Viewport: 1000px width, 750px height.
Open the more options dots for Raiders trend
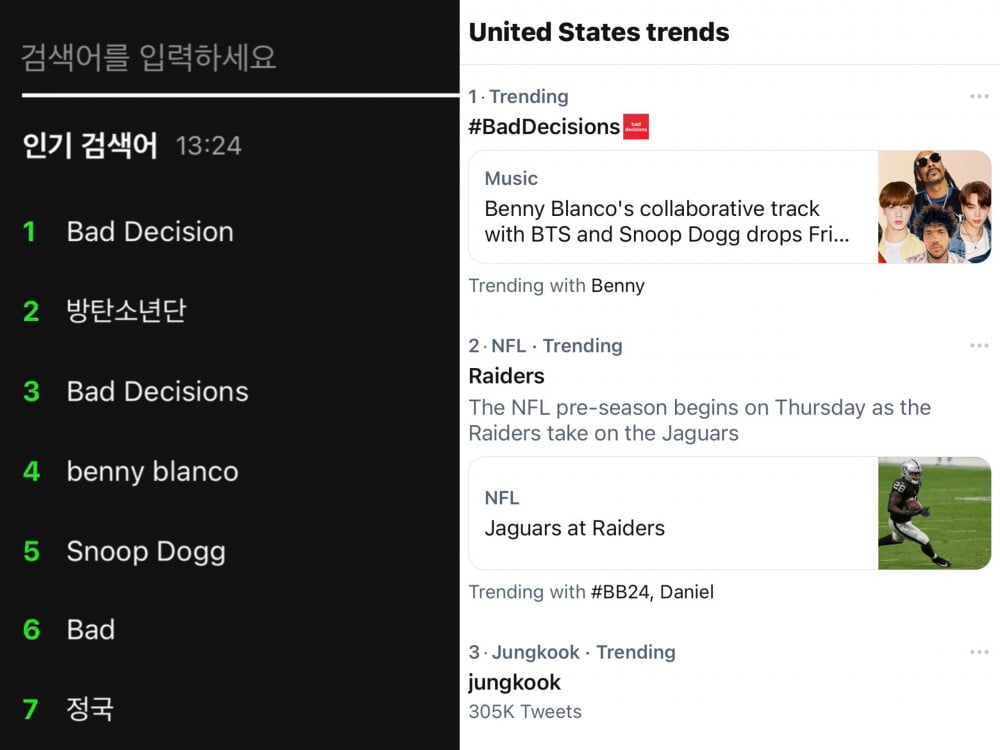(x=979, y=346)
